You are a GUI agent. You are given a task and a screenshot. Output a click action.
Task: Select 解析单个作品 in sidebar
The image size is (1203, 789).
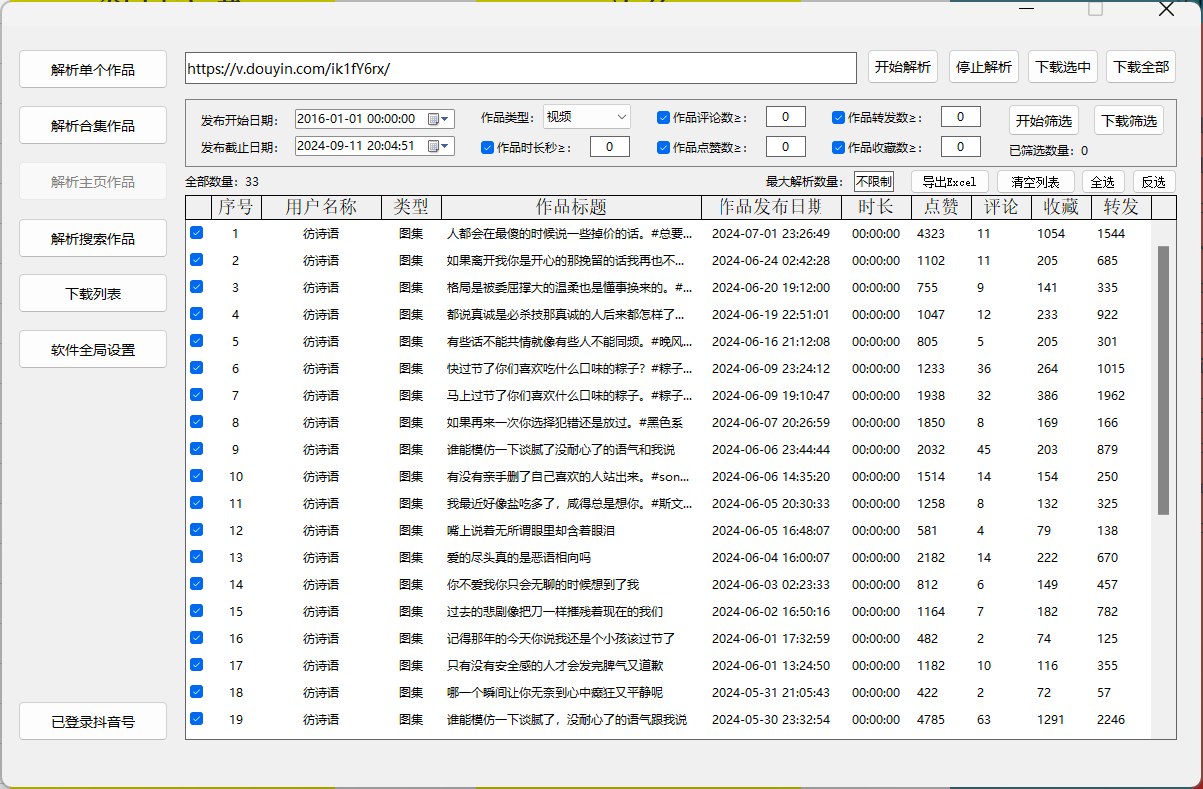pyautogui.click(x=93, y=70)
